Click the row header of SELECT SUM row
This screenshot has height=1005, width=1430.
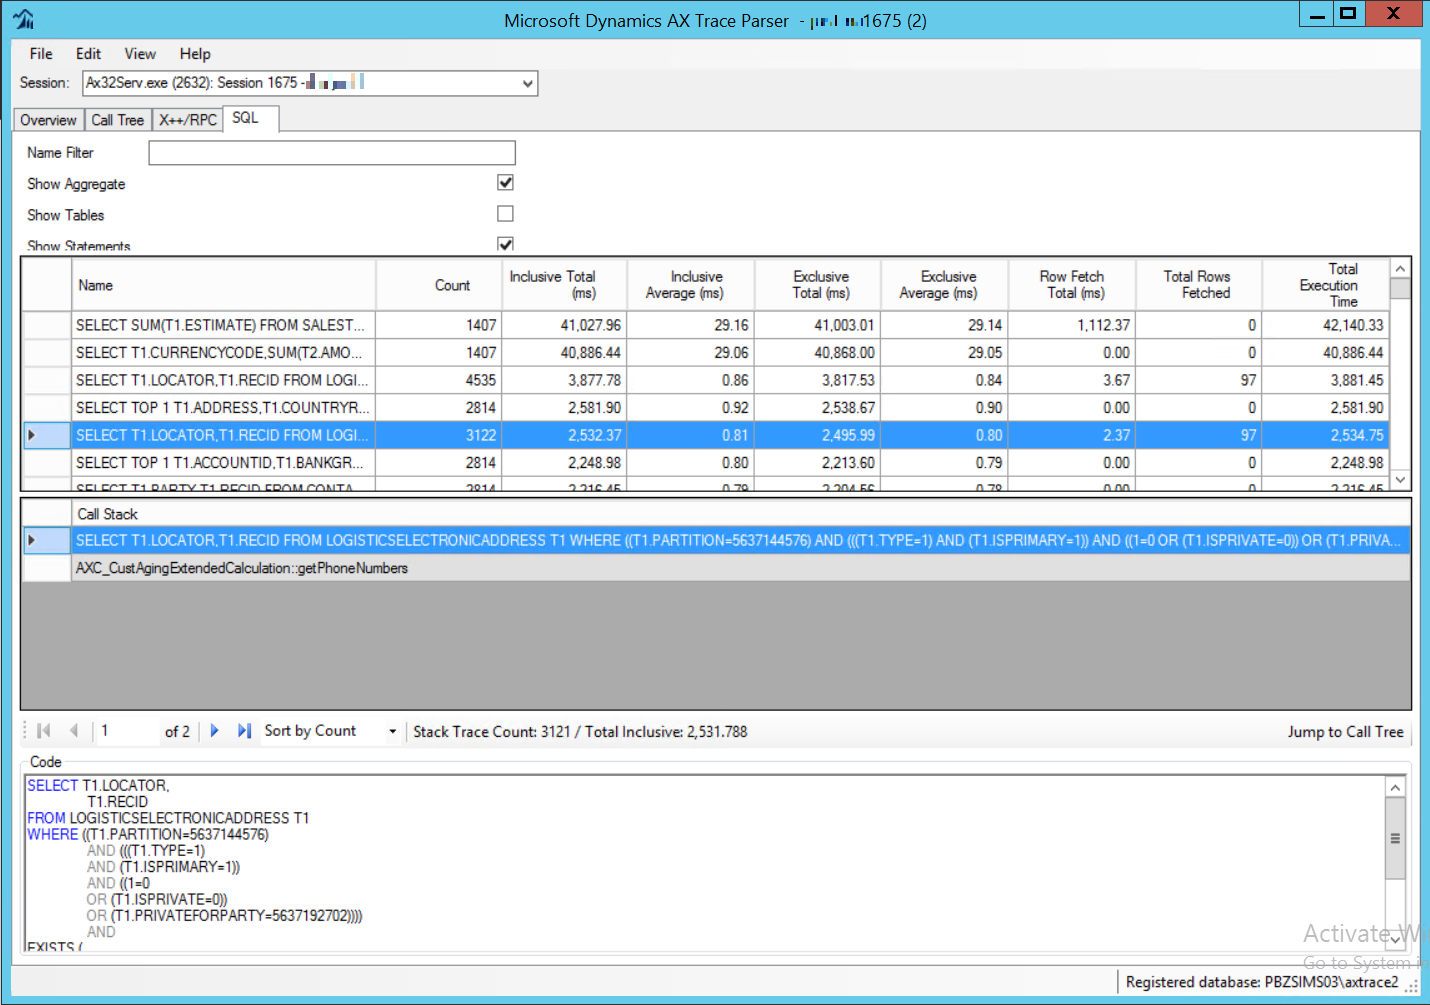pos(47,325)
